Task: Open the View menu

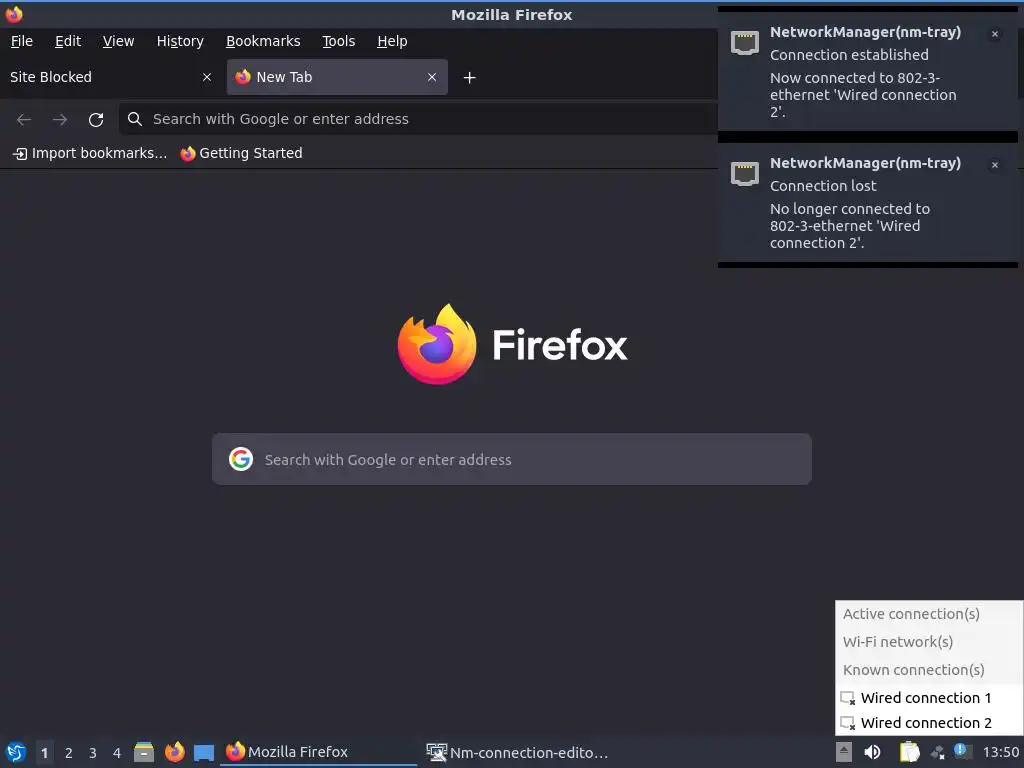Action: (118, 41)
